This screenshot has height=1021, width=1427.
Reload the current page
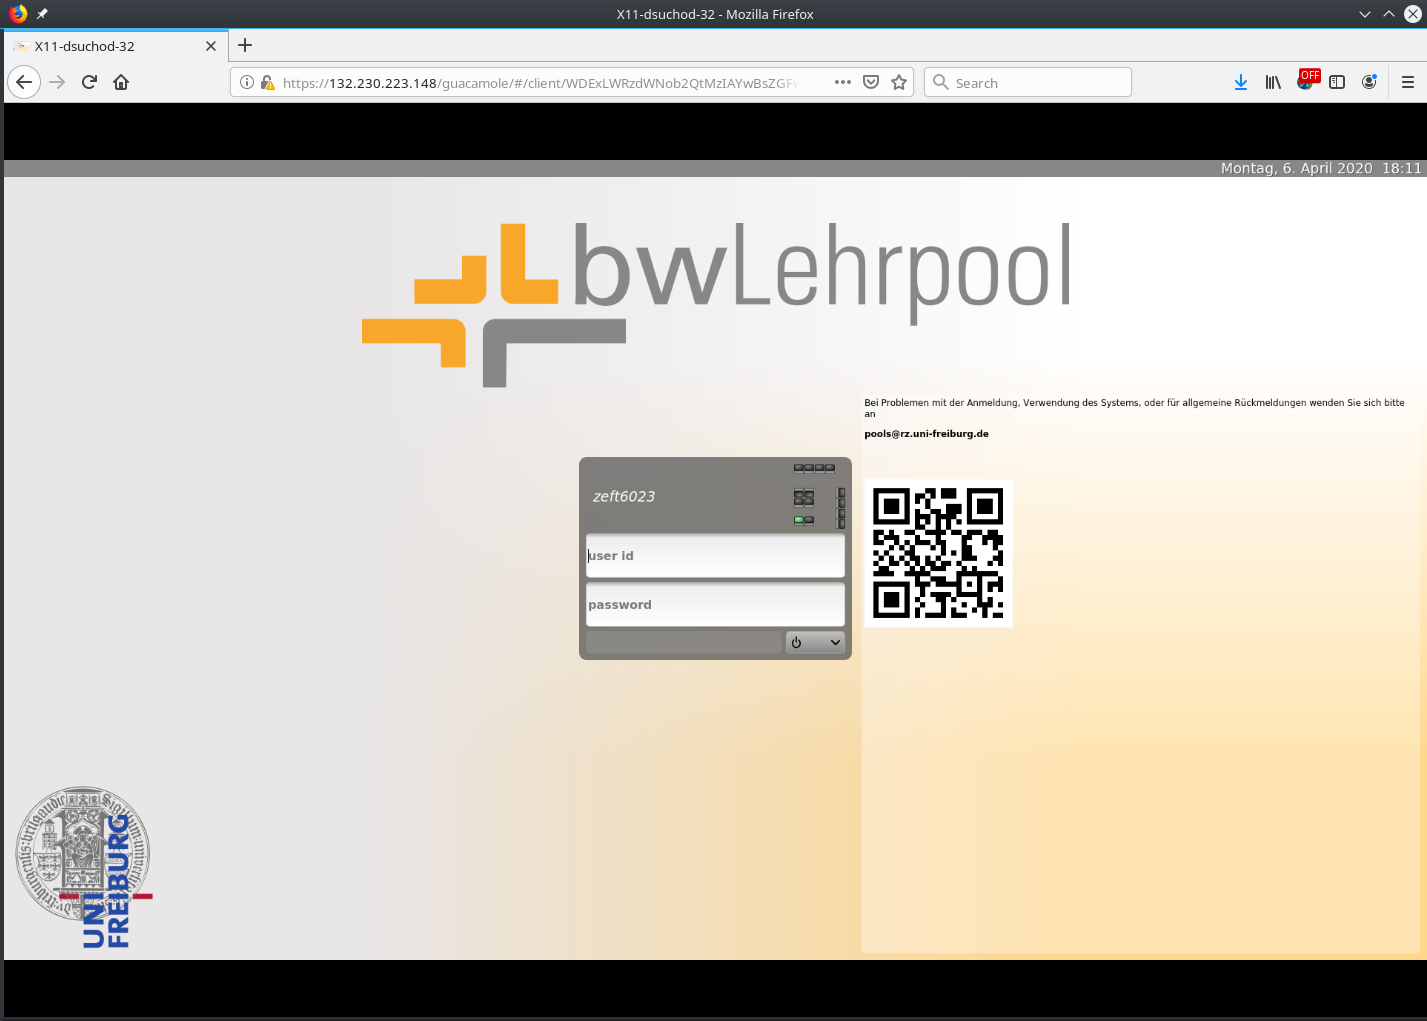89,82
